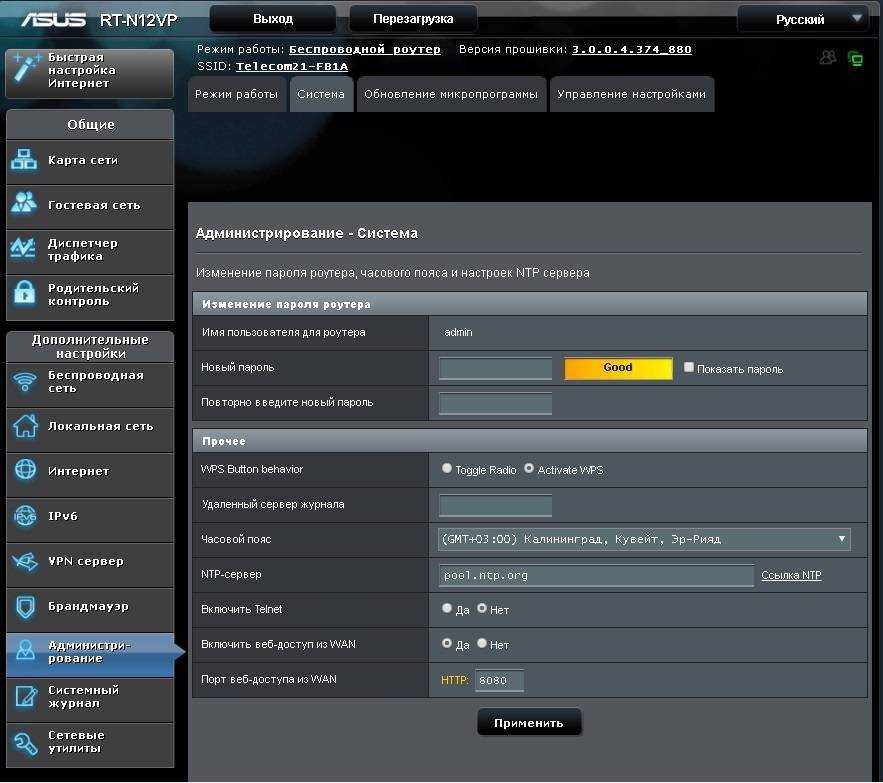This screenshot has width=883, height=783.
Task: Select Activate WPS radio option
Action: (529, 468)
